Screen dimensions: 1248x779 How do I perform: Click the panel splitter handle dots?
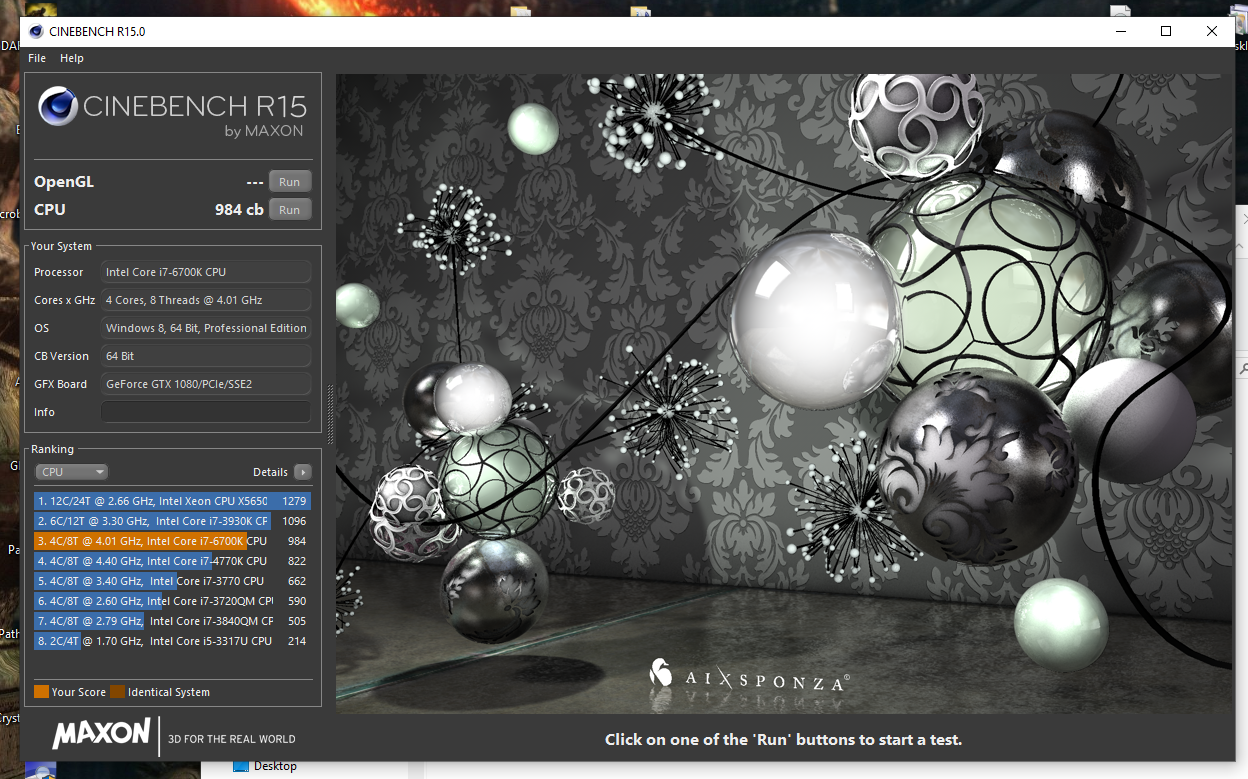[x=330, y=414]
